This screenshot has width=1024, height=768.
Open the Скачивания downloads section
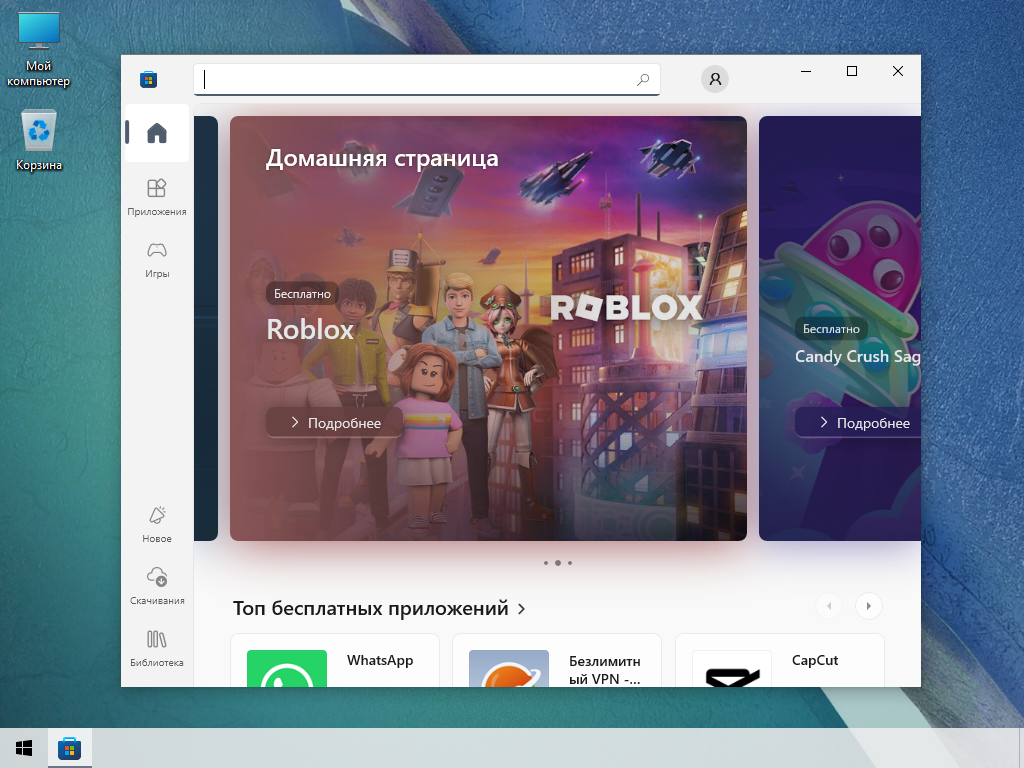[156, 585]
